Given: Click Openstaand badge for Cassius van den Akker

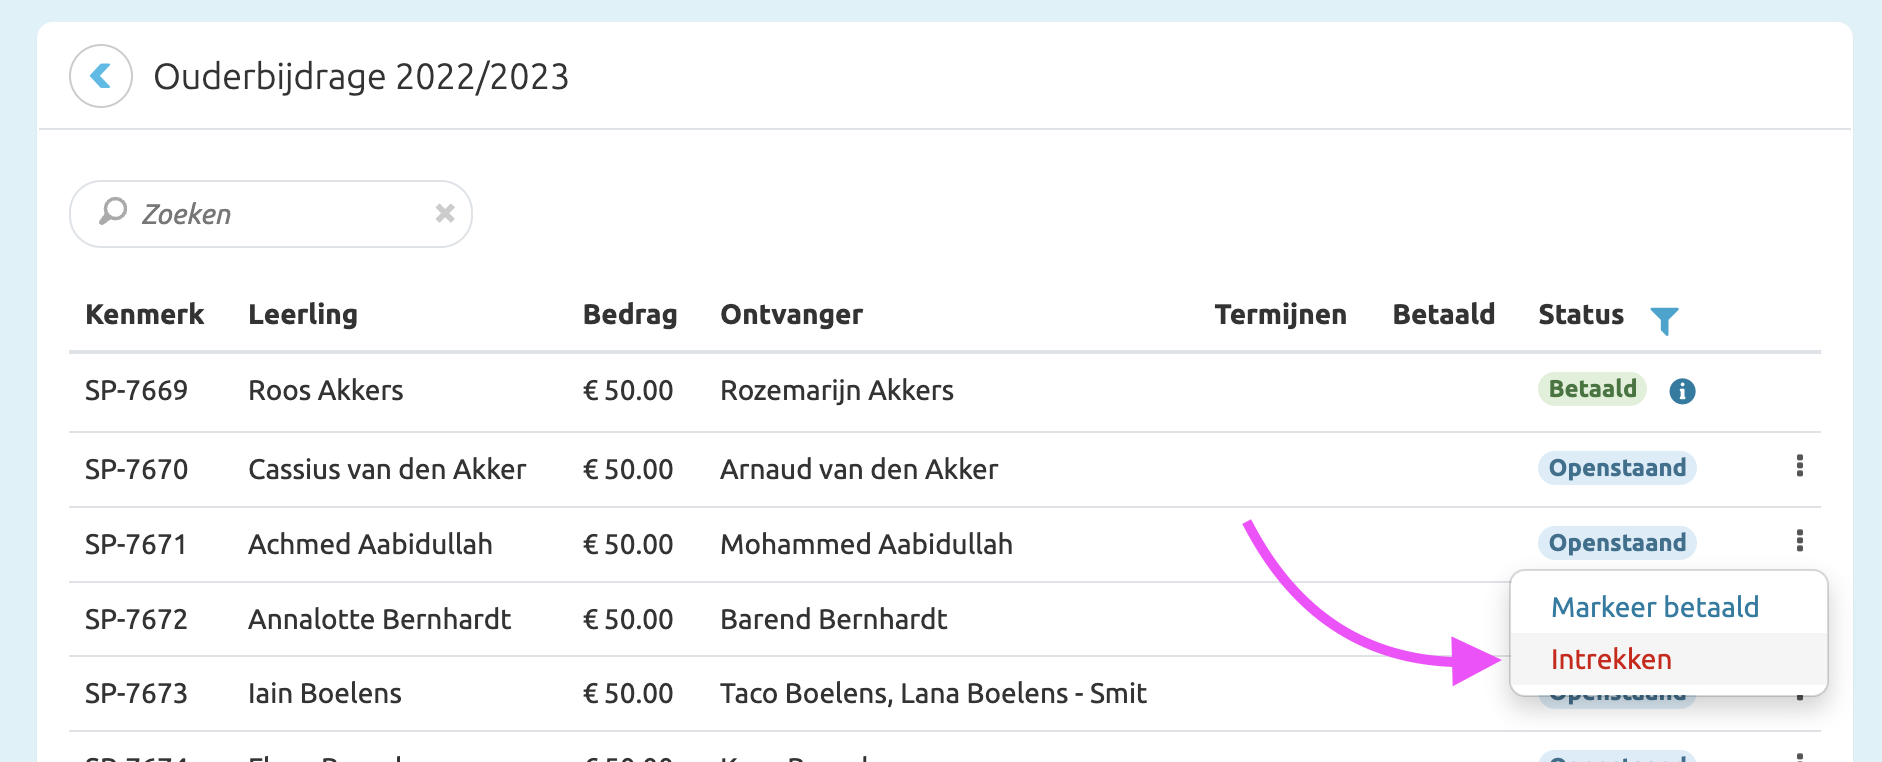Looking at the screenshot, I should 1616,468.
